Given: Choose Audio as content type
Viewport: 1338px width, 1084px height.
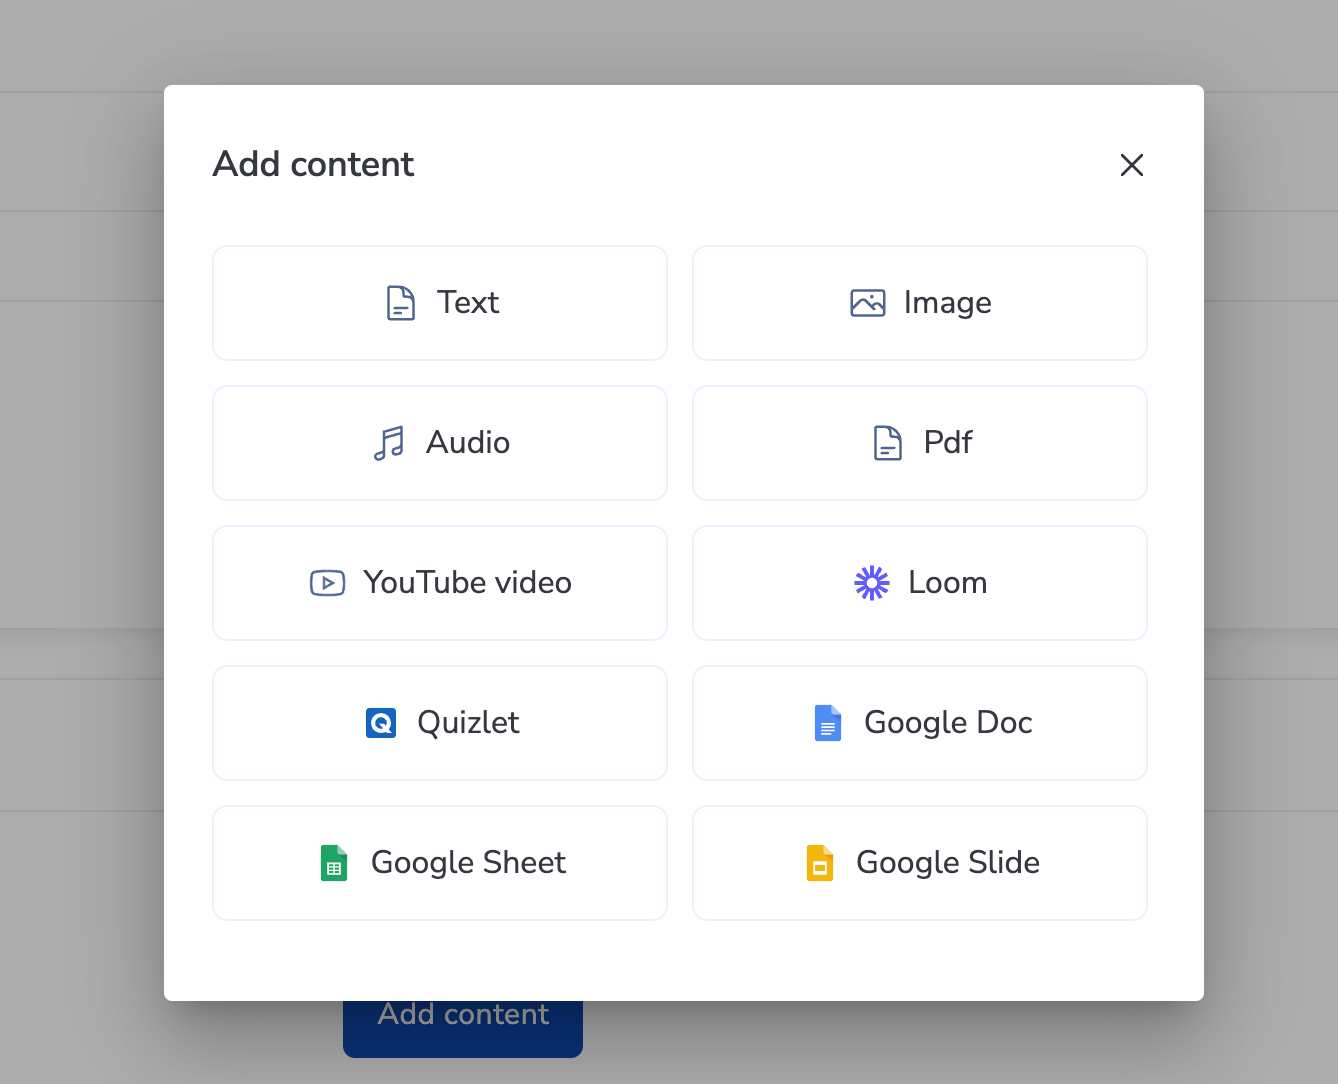Looking at the screenshot, I should point(440,443).
